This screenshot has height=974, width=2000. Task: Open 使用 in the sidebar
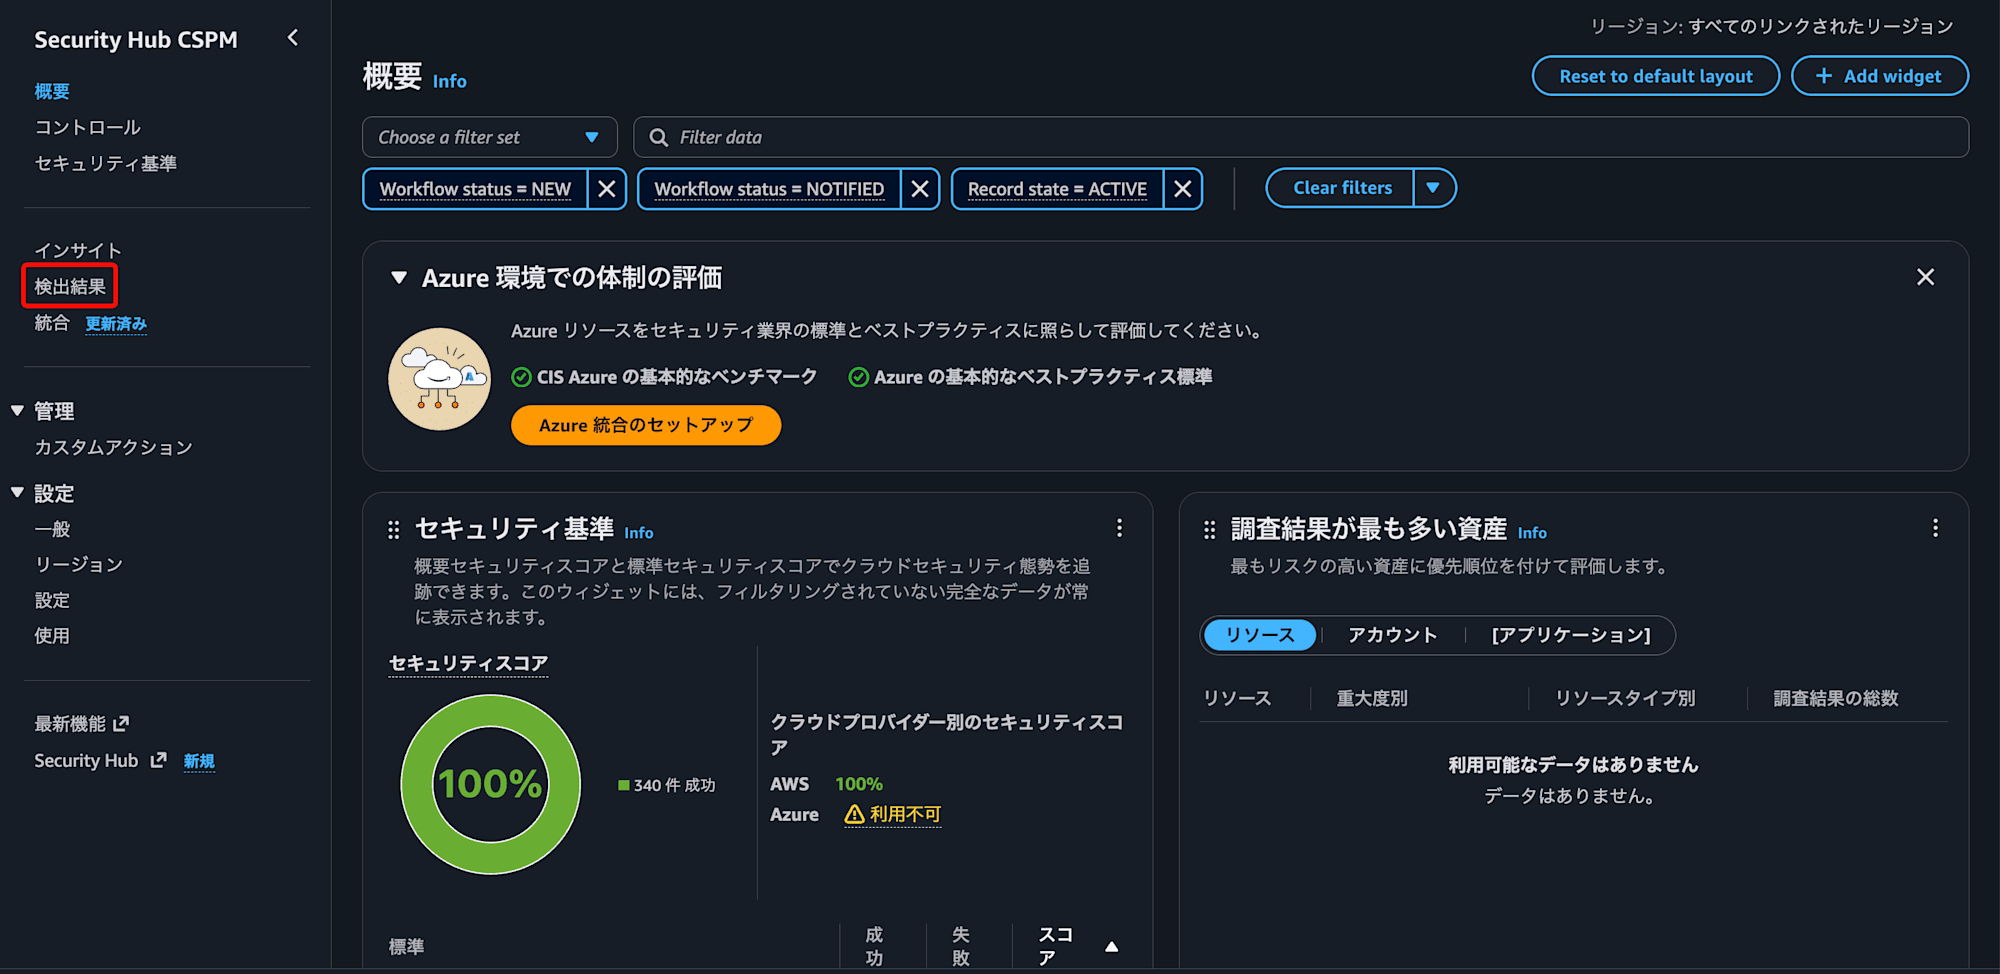(52, 636)
